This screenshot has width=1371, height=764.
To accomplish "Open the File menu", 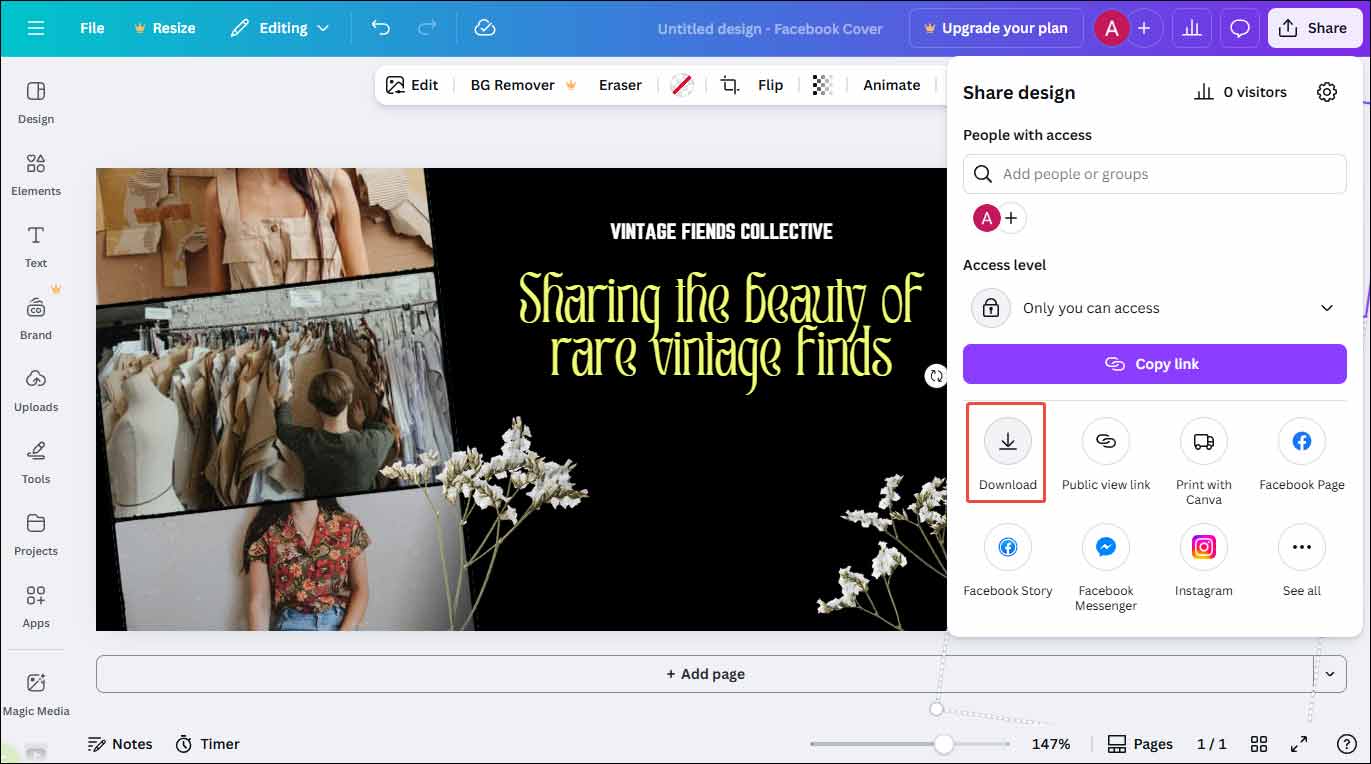I will [x=91, y=28].
